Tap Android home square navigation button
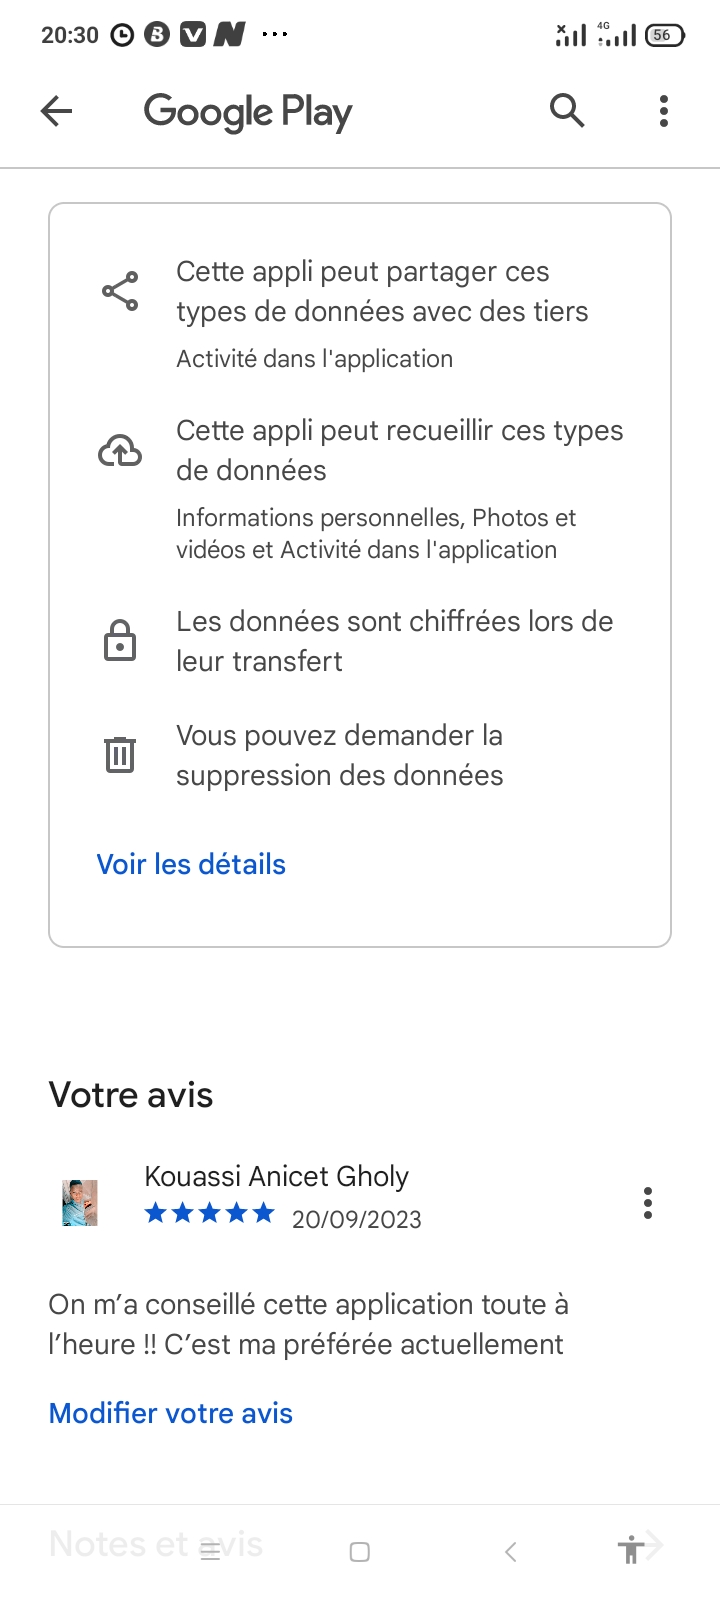This screenshot has height=1600, width=720. [x=360, y=1552]
